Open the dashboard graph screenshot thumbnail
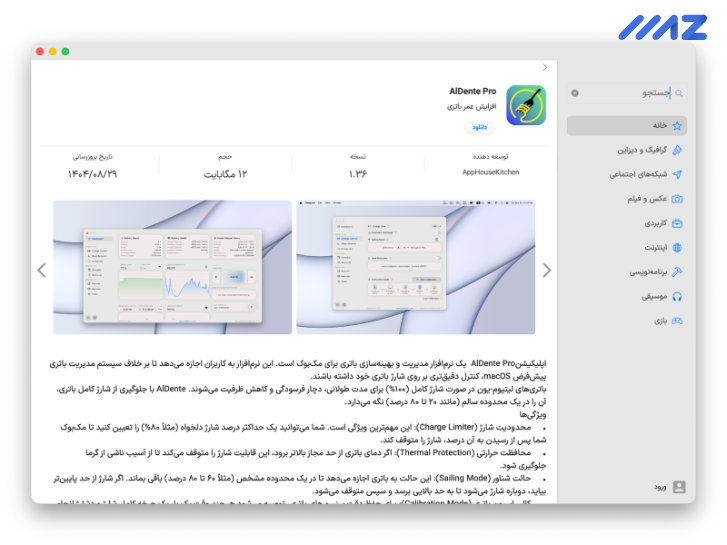This screenshot has height=545, width=727. click(x=172, y=267)
